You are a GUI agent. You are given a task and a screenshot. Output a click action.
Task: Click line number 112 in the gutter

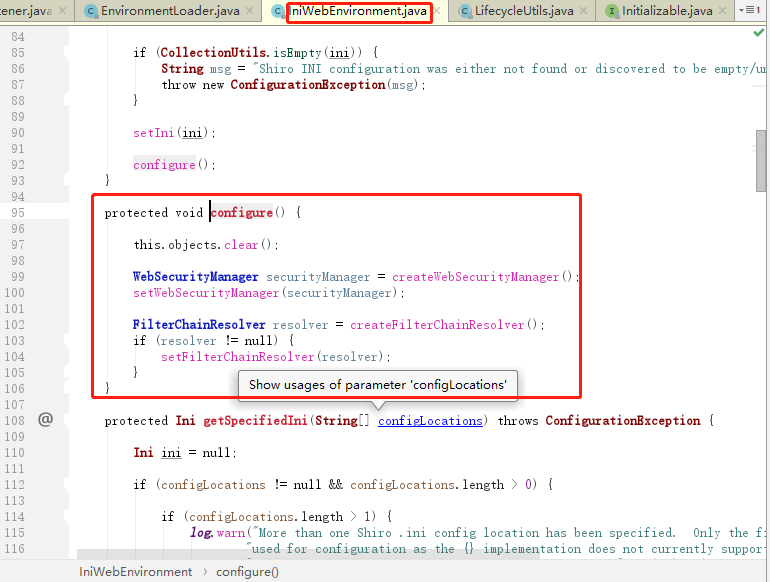point(15,484)
